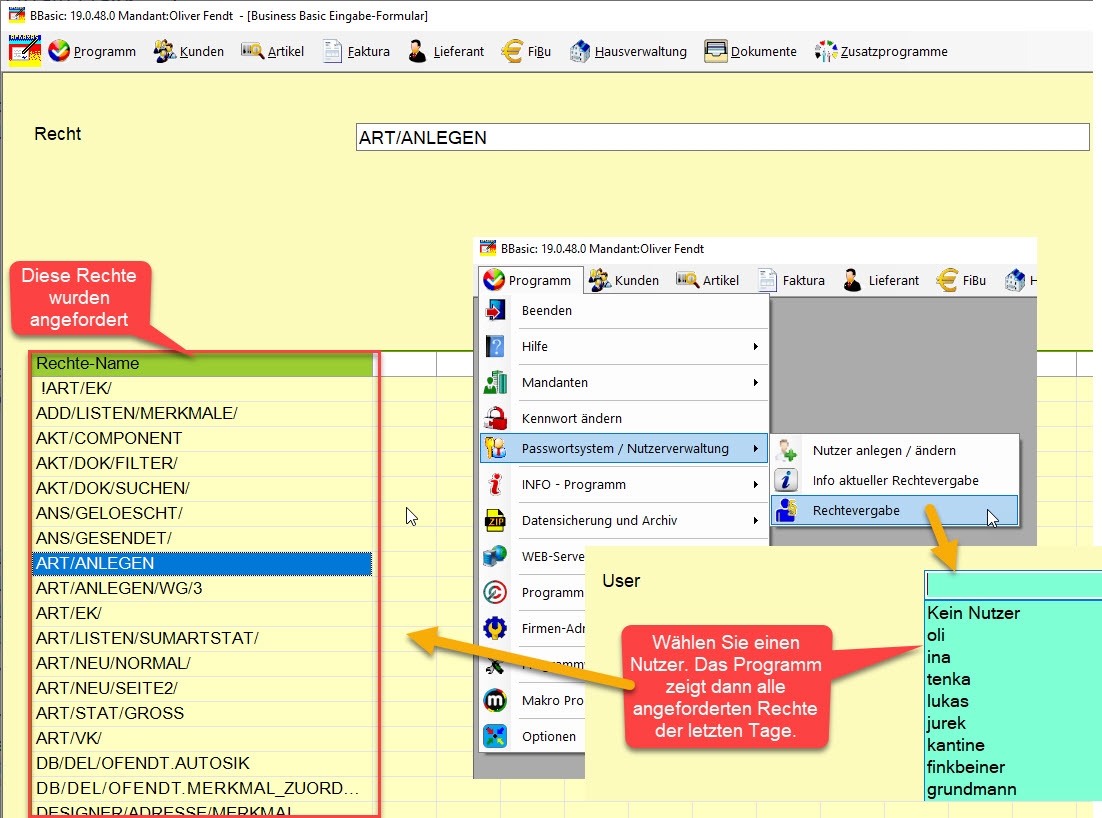The image size is (1102, 818).
Task: Select the ART/ANLEGEN/WG/3 row
Action: [x=202, y=588]
